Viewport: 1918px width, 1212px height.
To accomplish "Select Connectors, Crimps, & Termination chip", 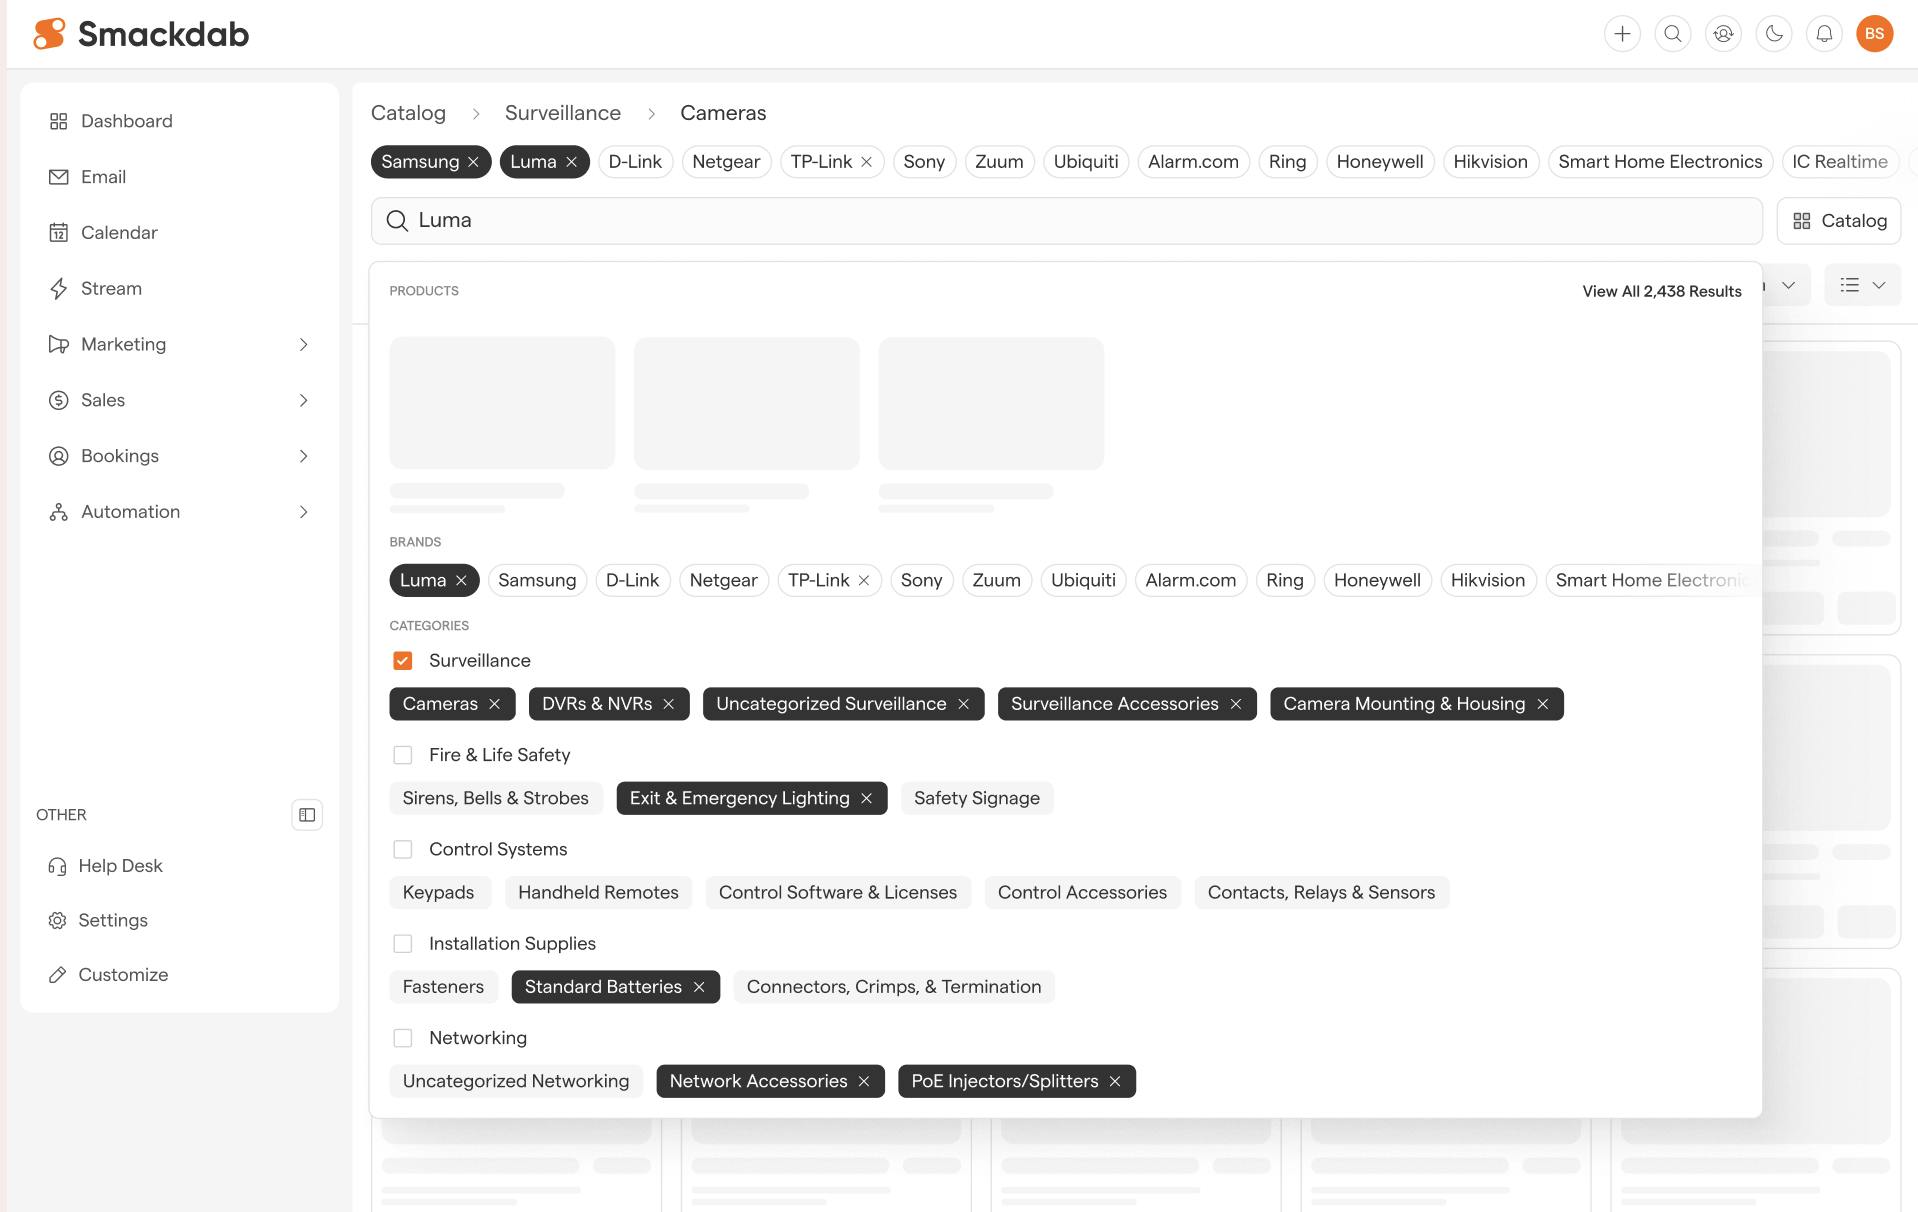I will coord(894,988).
